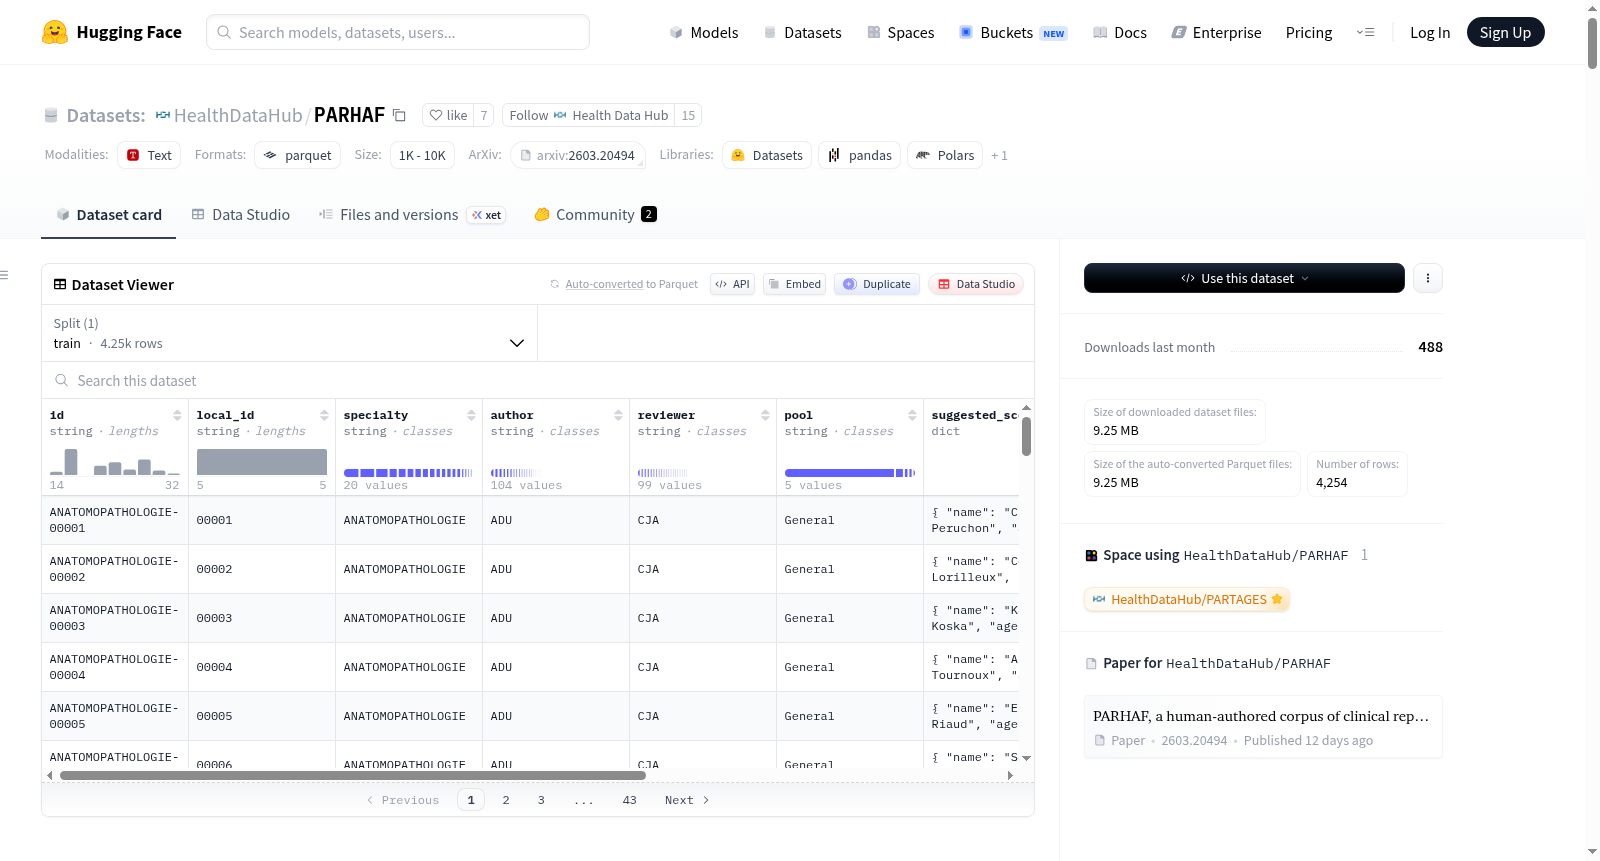The height and width of the screenshot is (861, 1600).
Task: Jump to page 43 of the dataset
Action: click(629, 800)
